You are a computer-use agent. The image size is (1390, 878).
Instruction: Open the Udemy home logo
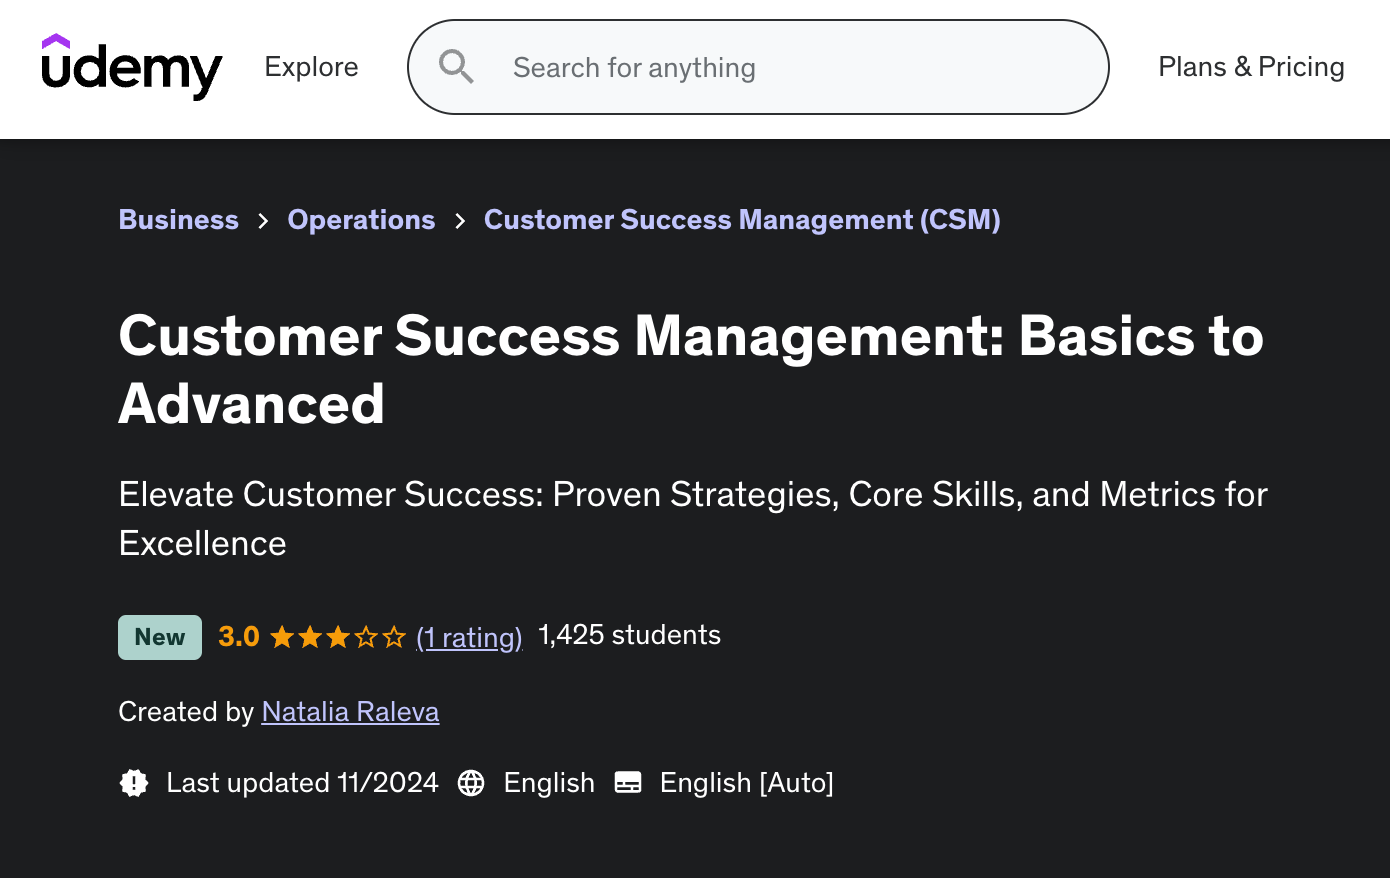point(132,67)
